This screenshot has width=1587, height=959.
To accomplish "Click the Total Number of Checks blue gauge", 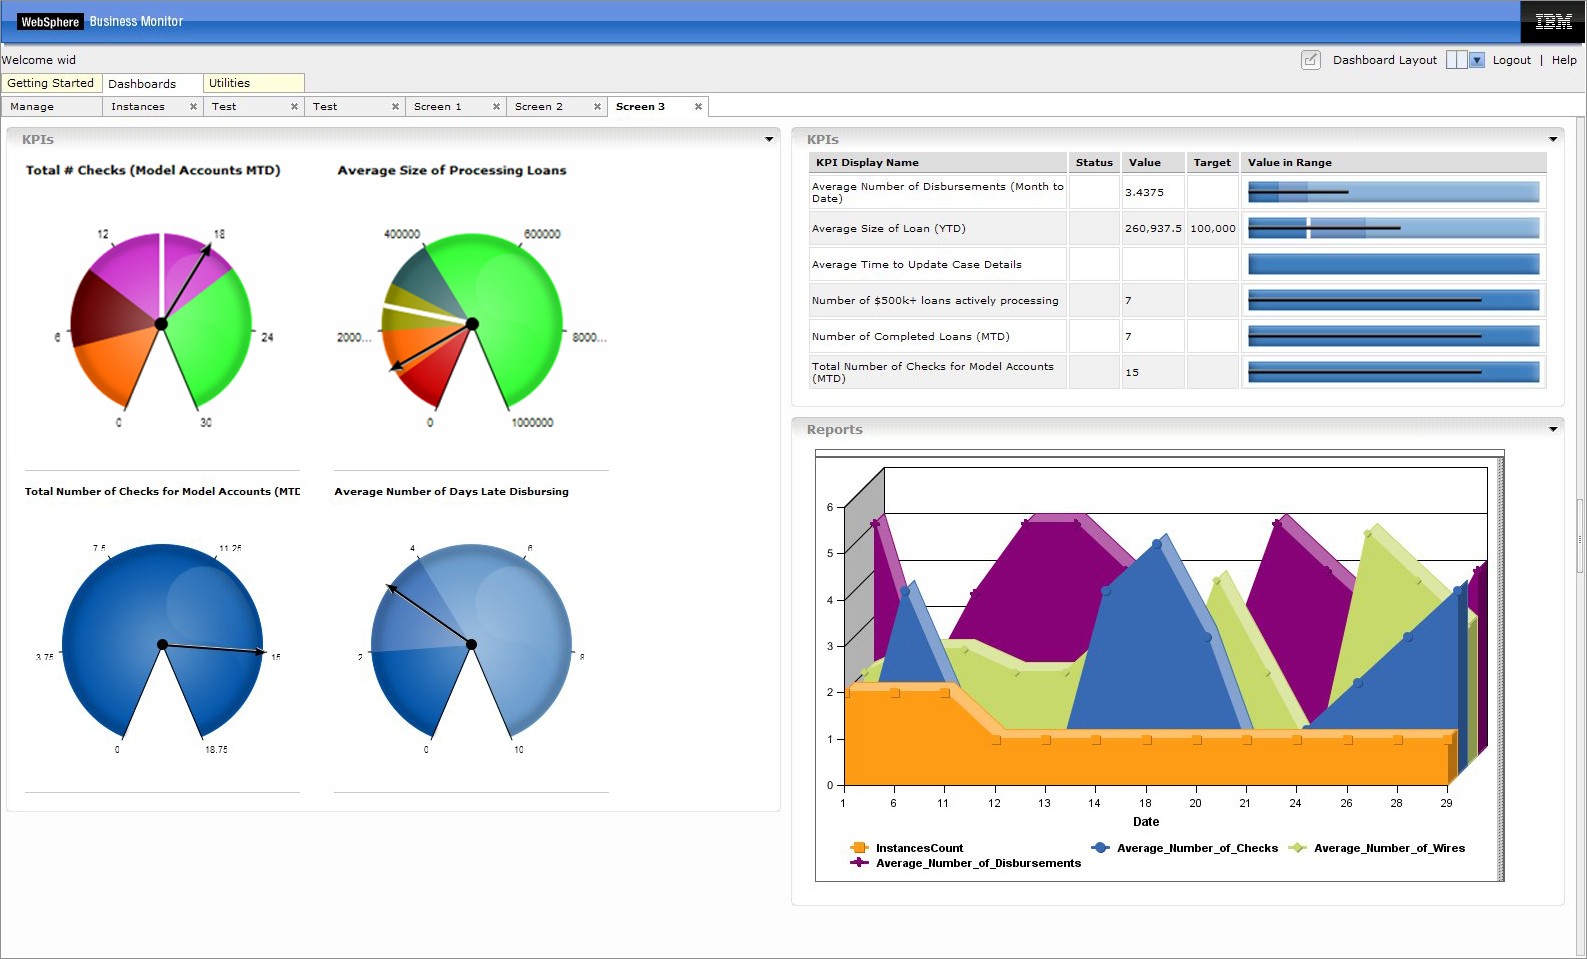I will [x=162, y=642].
